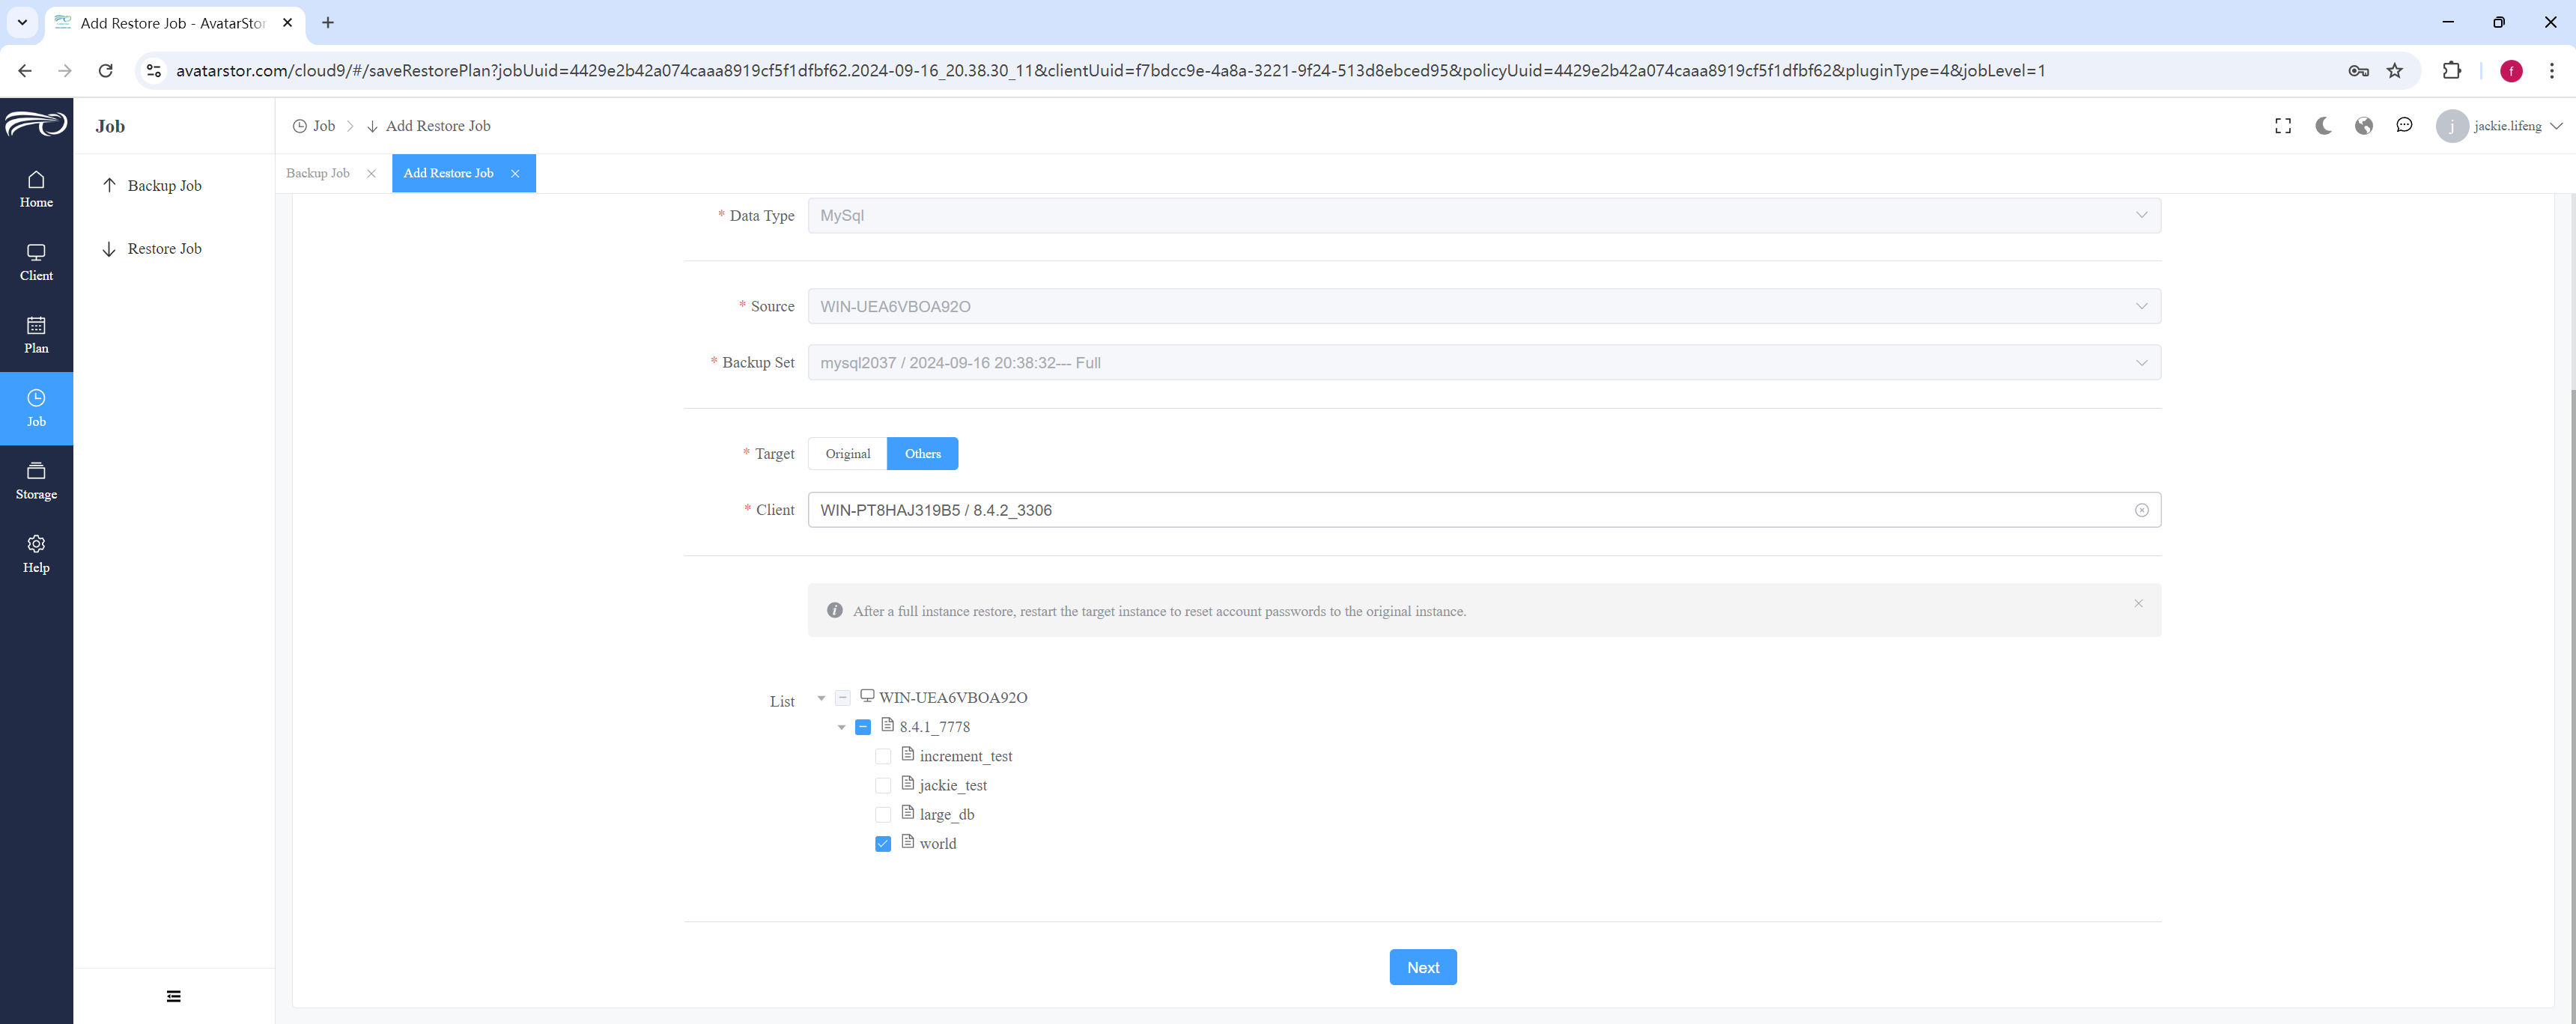Open the Storage sidebar icon
2576x1024 pixels.
pos(36,471)
